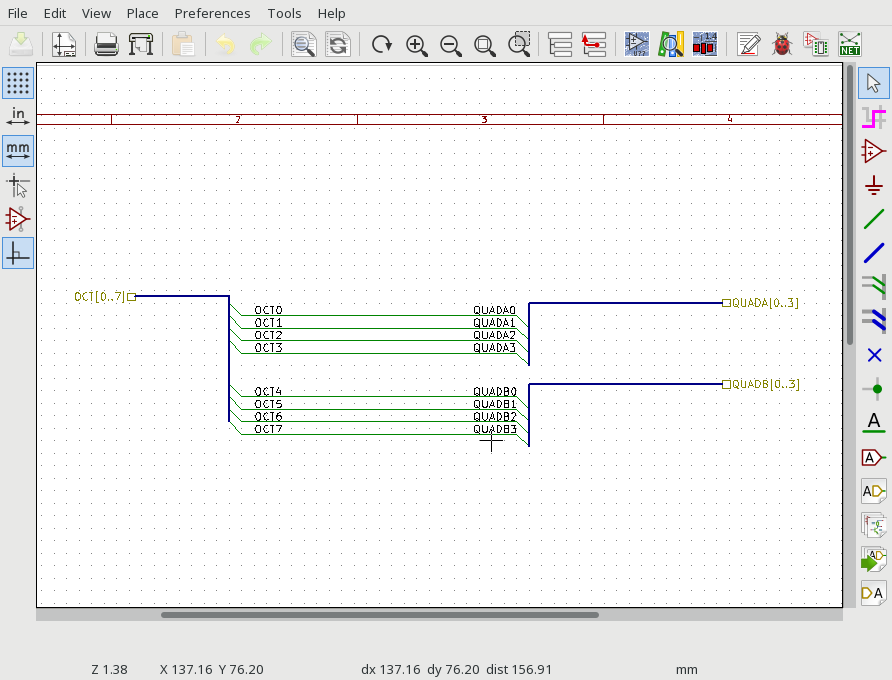Toggle grid display button

pos(18,83)
